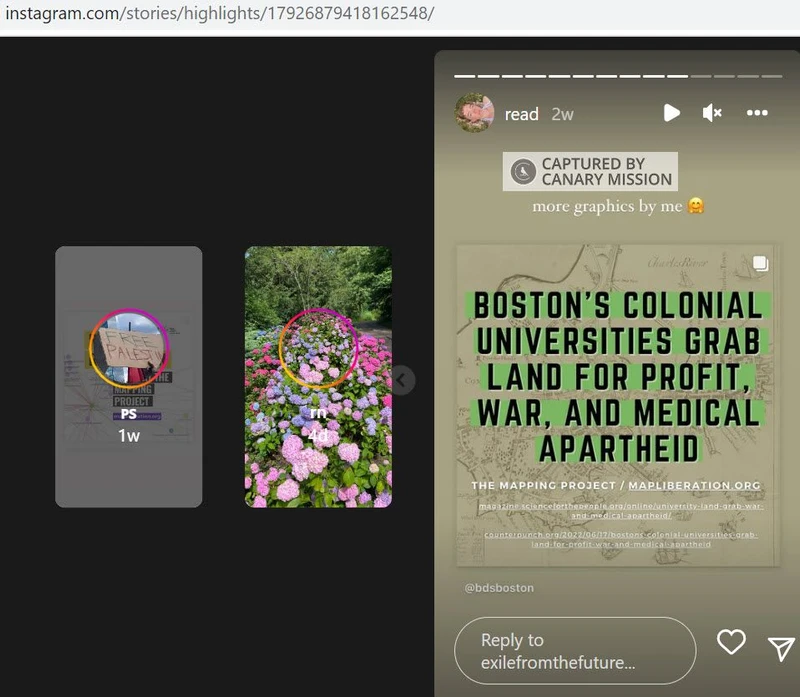Image resolution: width=800 pixels, height=697 pixels.
Task: Click the "read" highlight name
Action: pos(521,114)
